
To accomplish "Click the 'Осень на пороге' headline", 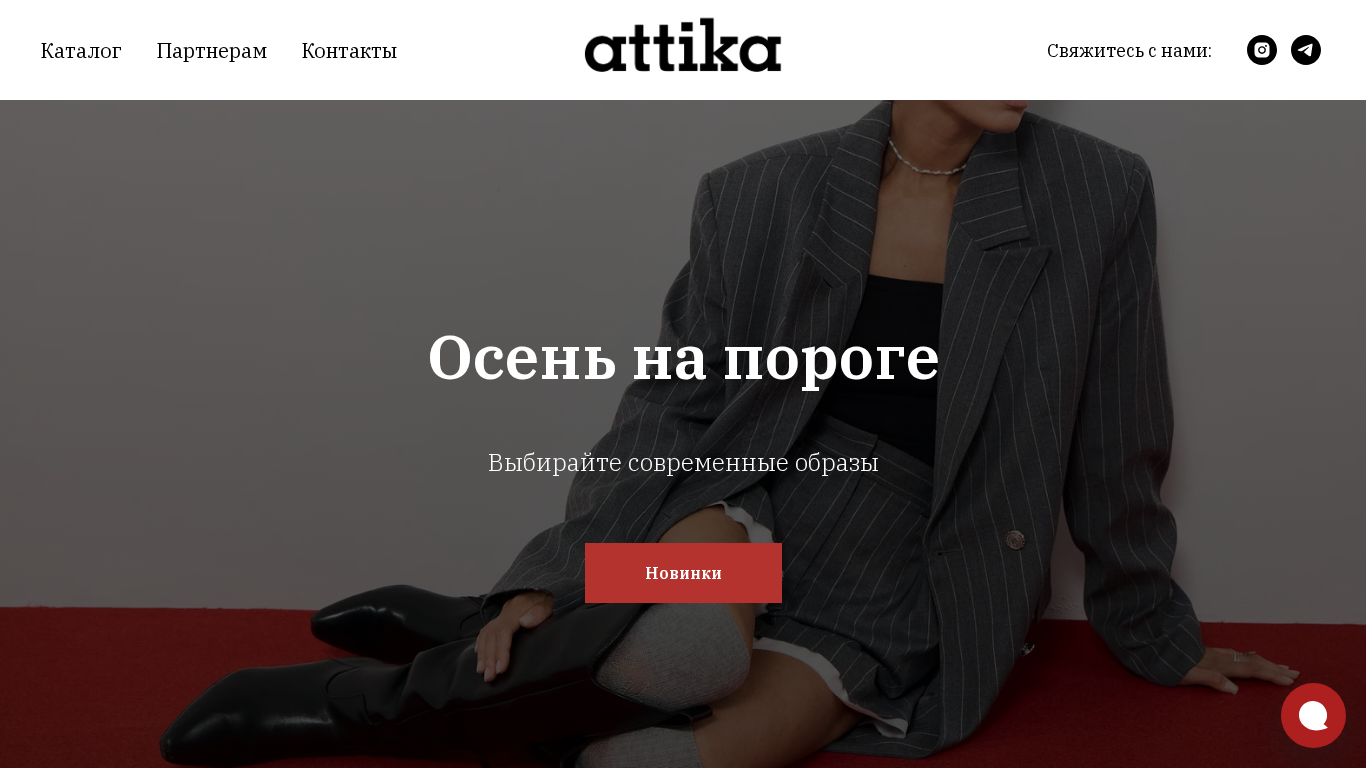I will (x=683, y=358).
